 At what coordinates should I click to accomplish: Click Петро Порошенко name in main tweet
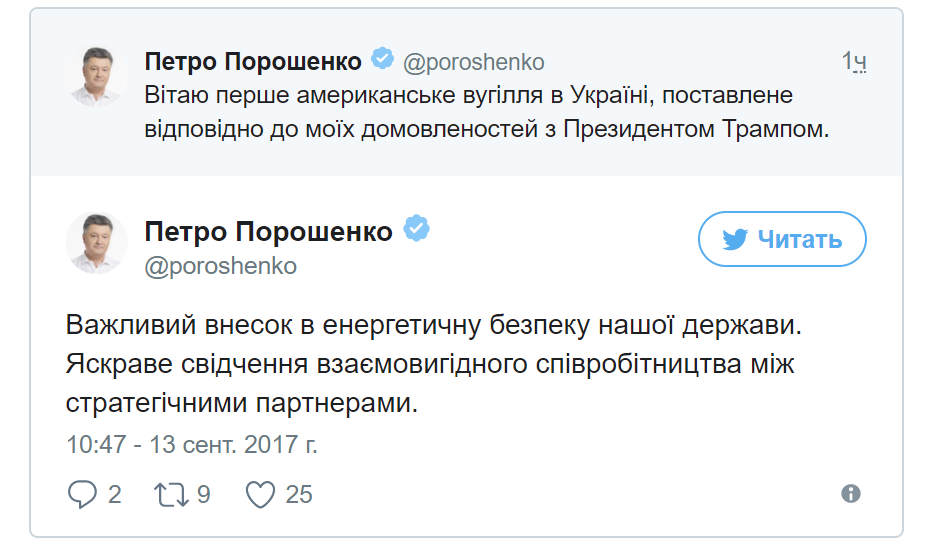click(x=268, y=232)
